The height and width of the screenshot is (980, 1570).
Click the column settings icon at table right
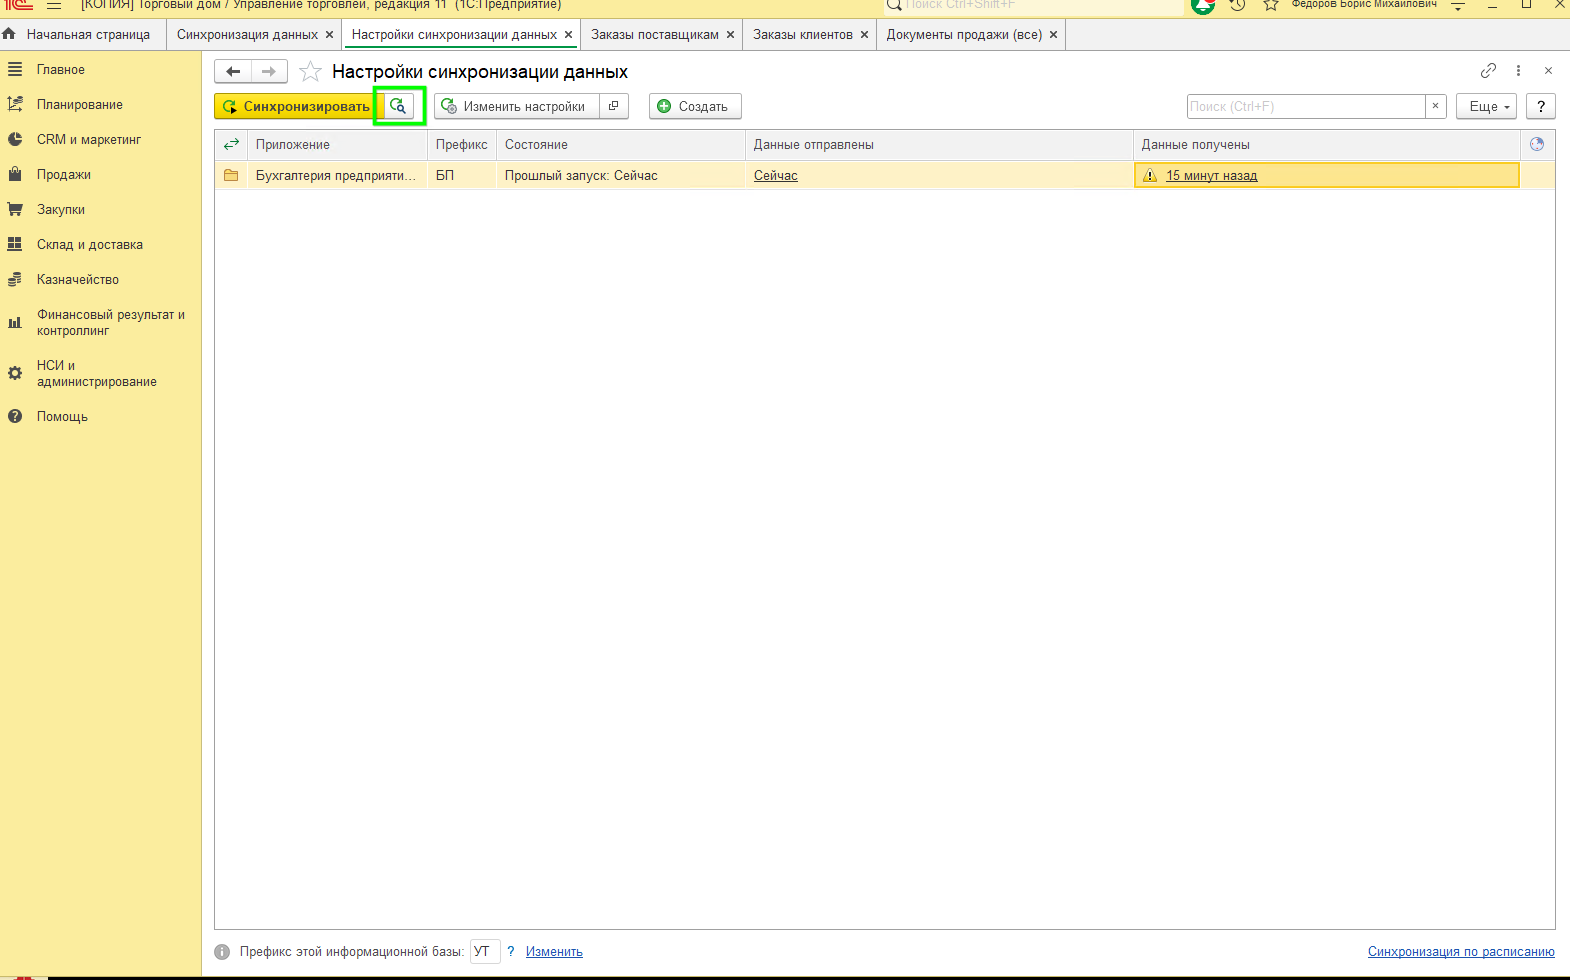pyautogui.click(x=1537, y=144)
